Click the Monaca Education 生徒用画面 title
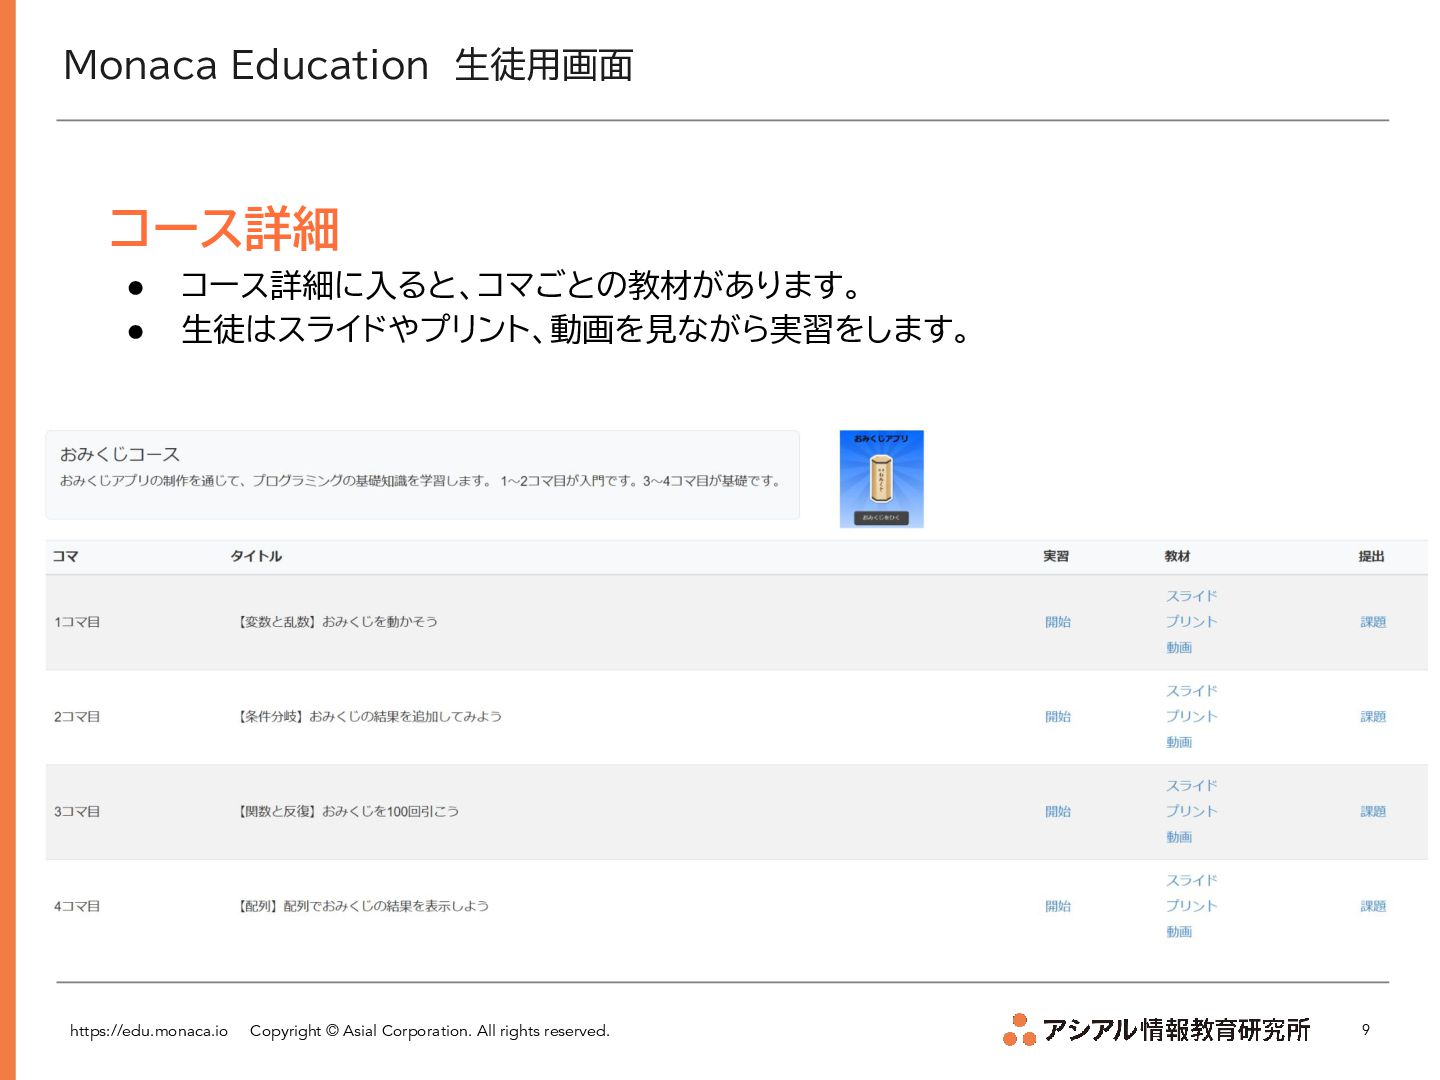Image resolution: width=1440 pixels, height=1080 pixels. pyautogui.click(x=348, y=65)
